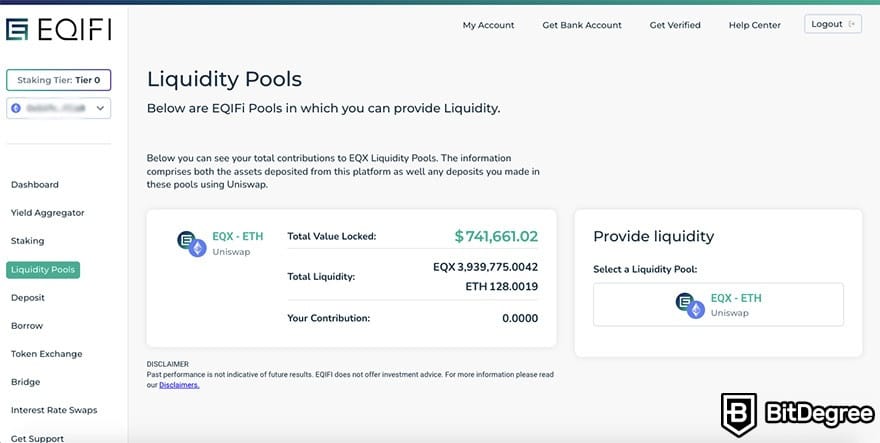This screenshot has width=880, height=443.
Task: Open Deposit in the sidebar
Action: [28, 298]
